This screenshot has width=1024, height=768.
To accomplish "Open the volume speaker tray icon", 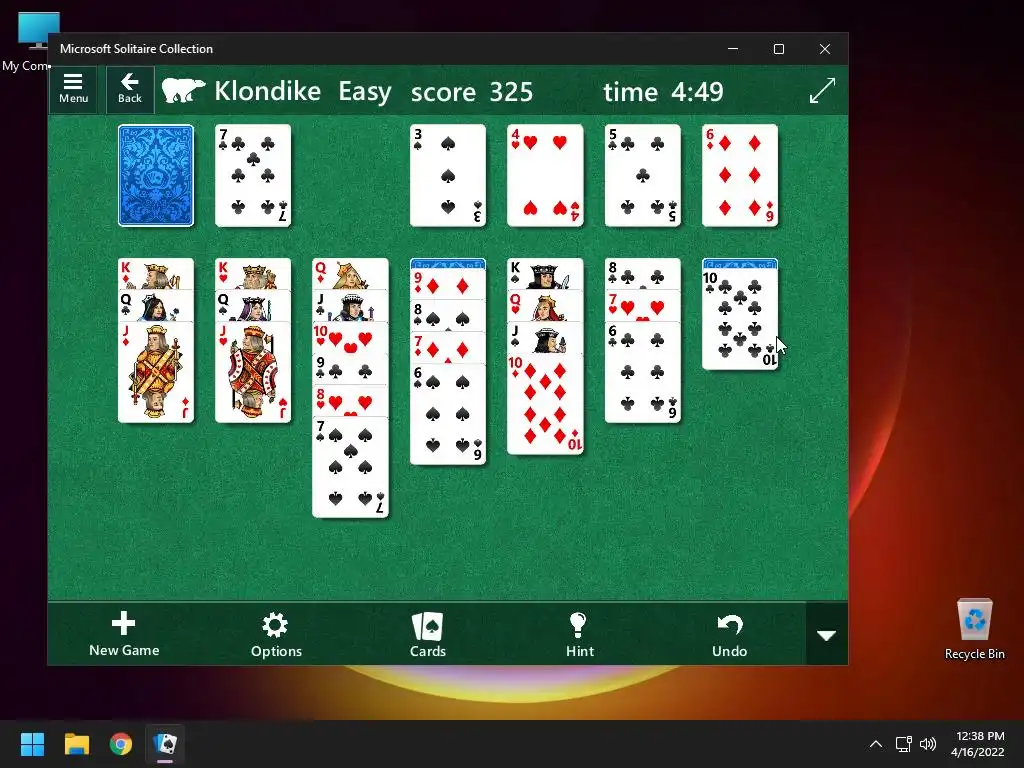I will pyautogui.click(x=927, y=744).
